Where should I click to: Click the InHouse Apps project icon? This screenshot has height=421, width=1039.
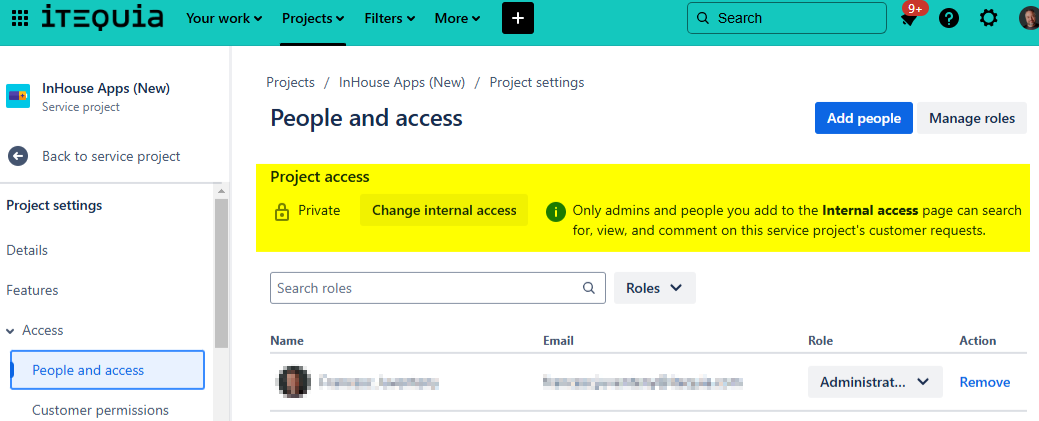(18, 96)
